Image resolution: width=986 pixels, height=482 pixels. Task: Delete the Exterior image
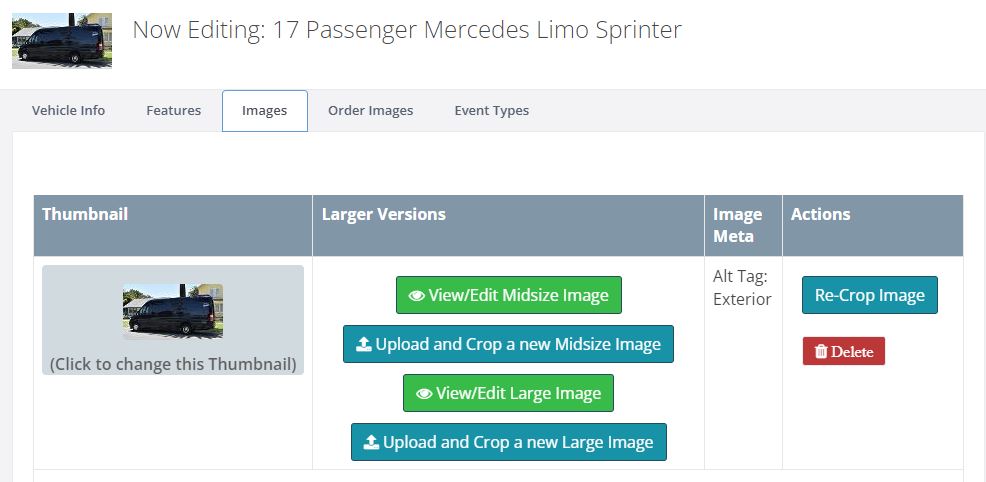pos(844,351)
